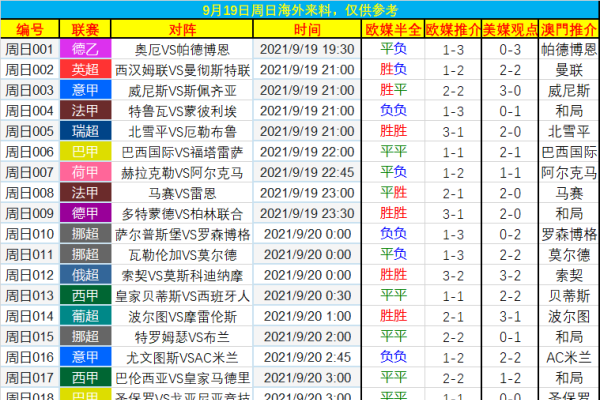Select 北雪平 in the 澳門推介 column
The image size is (600, 400).
569,131
